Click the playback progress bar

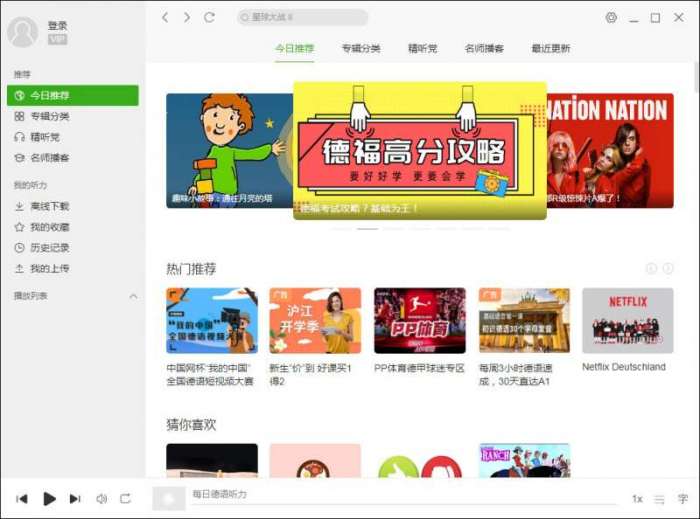coord(404,505)
